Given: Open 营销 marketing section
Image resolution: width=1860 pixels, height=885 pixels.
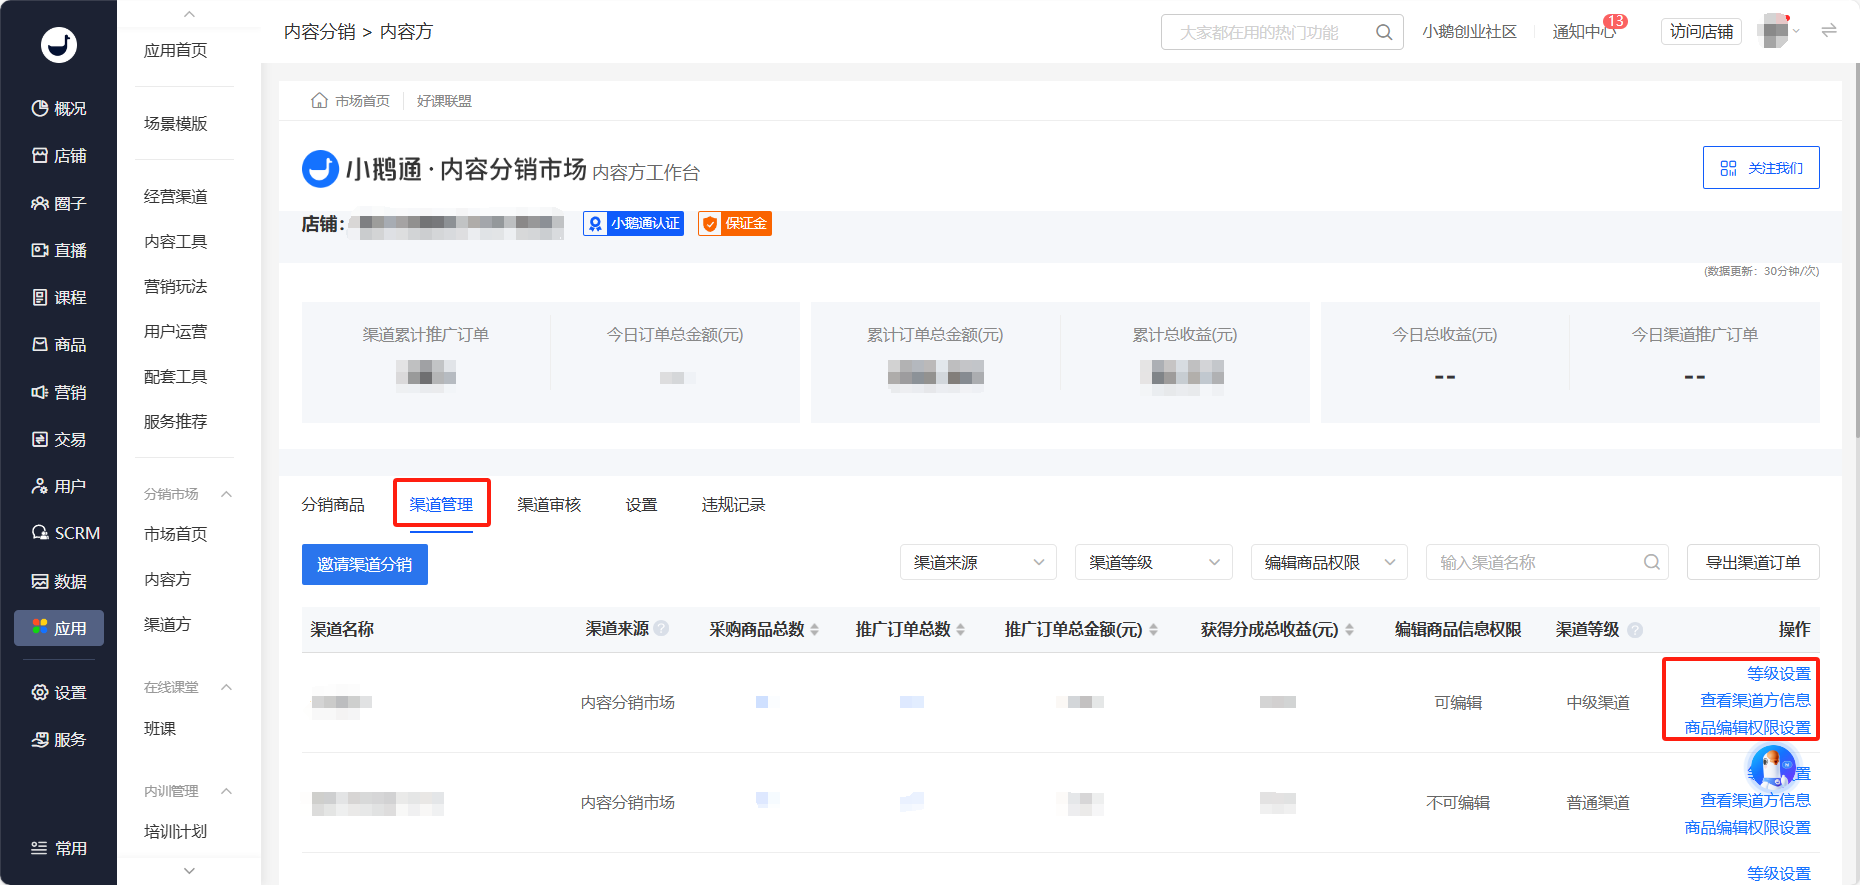Looking at the screenshot, I should tap(59, 392).
